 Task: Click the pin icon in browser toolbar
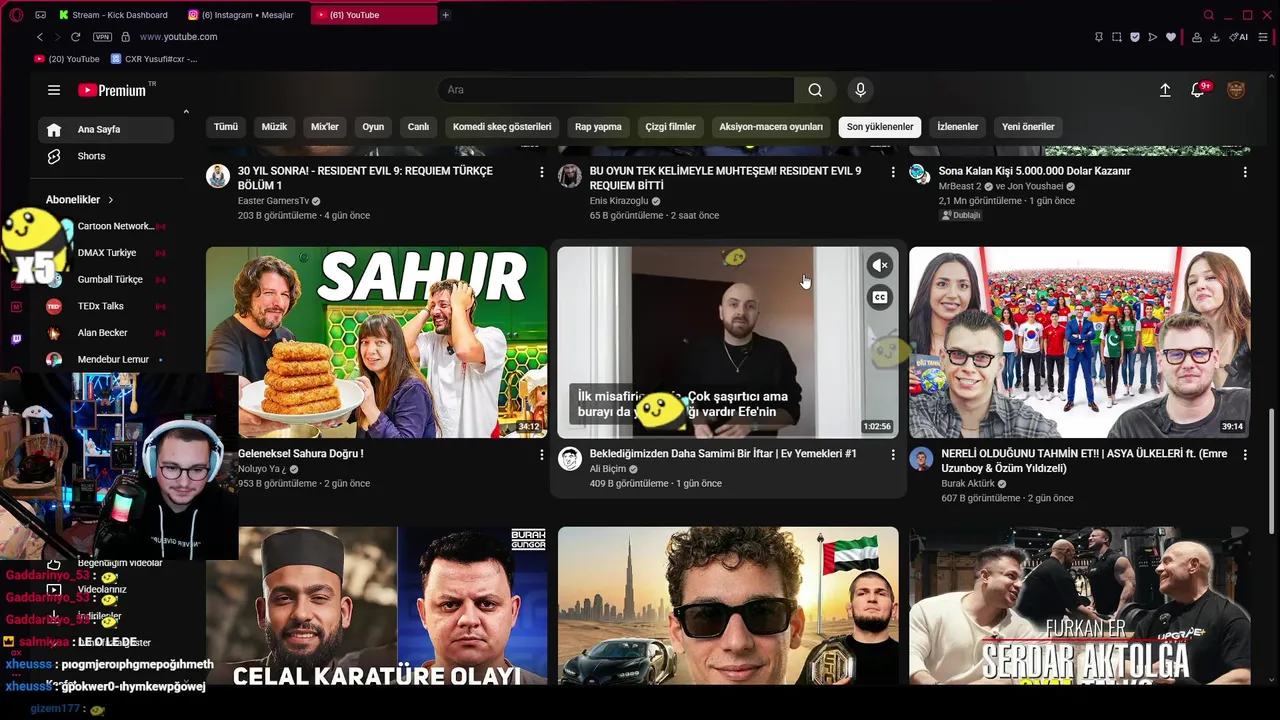(1099, 37)
